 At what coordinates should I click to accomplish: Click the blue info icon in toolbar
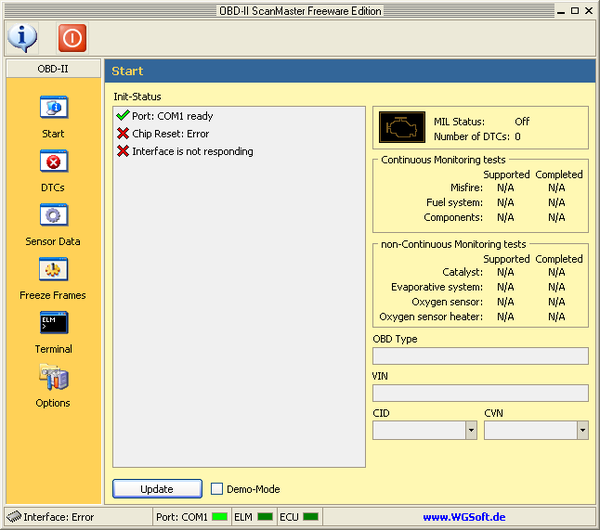23,37
